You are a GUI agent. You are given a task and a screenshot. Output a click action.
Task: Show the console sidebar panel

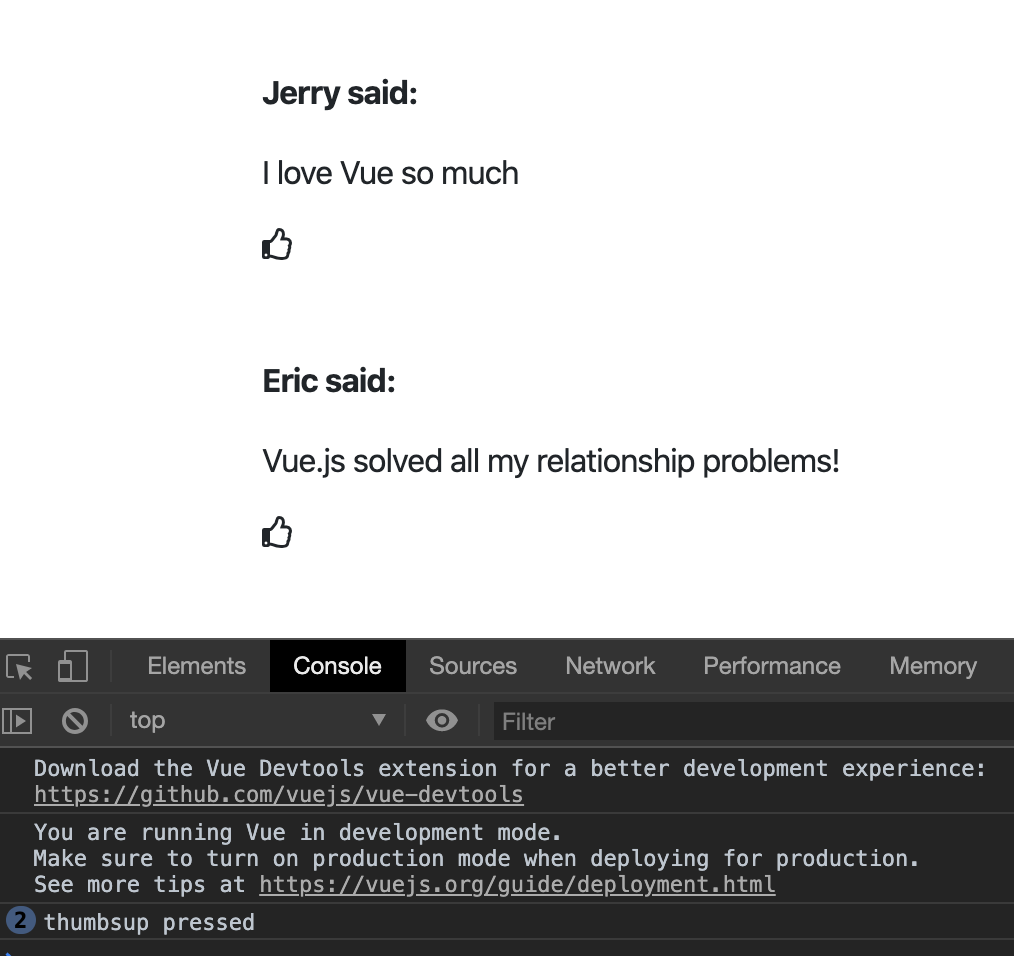click(17, 720)
